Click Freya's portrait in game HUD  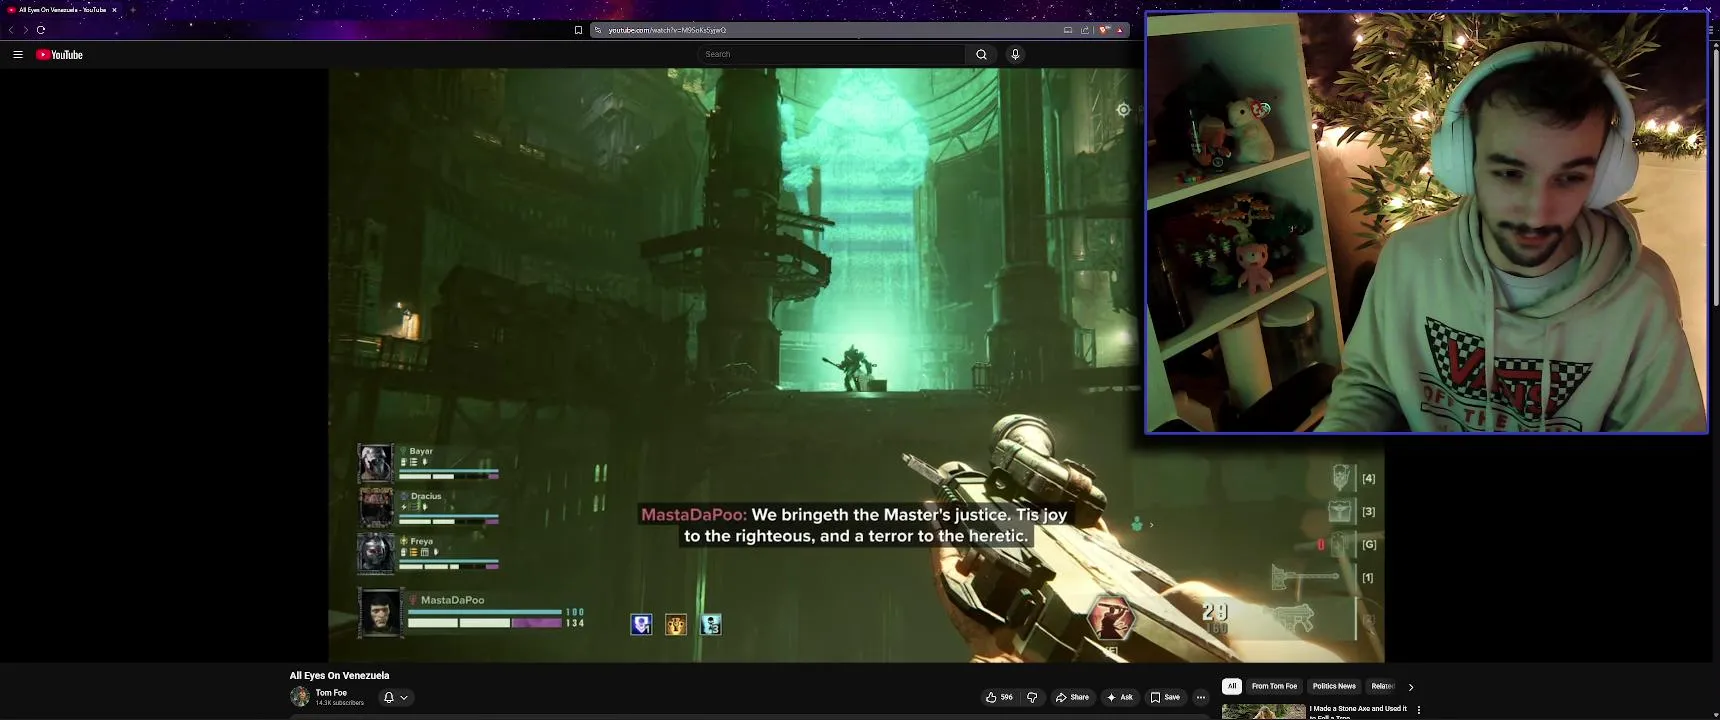click(376, 553)
